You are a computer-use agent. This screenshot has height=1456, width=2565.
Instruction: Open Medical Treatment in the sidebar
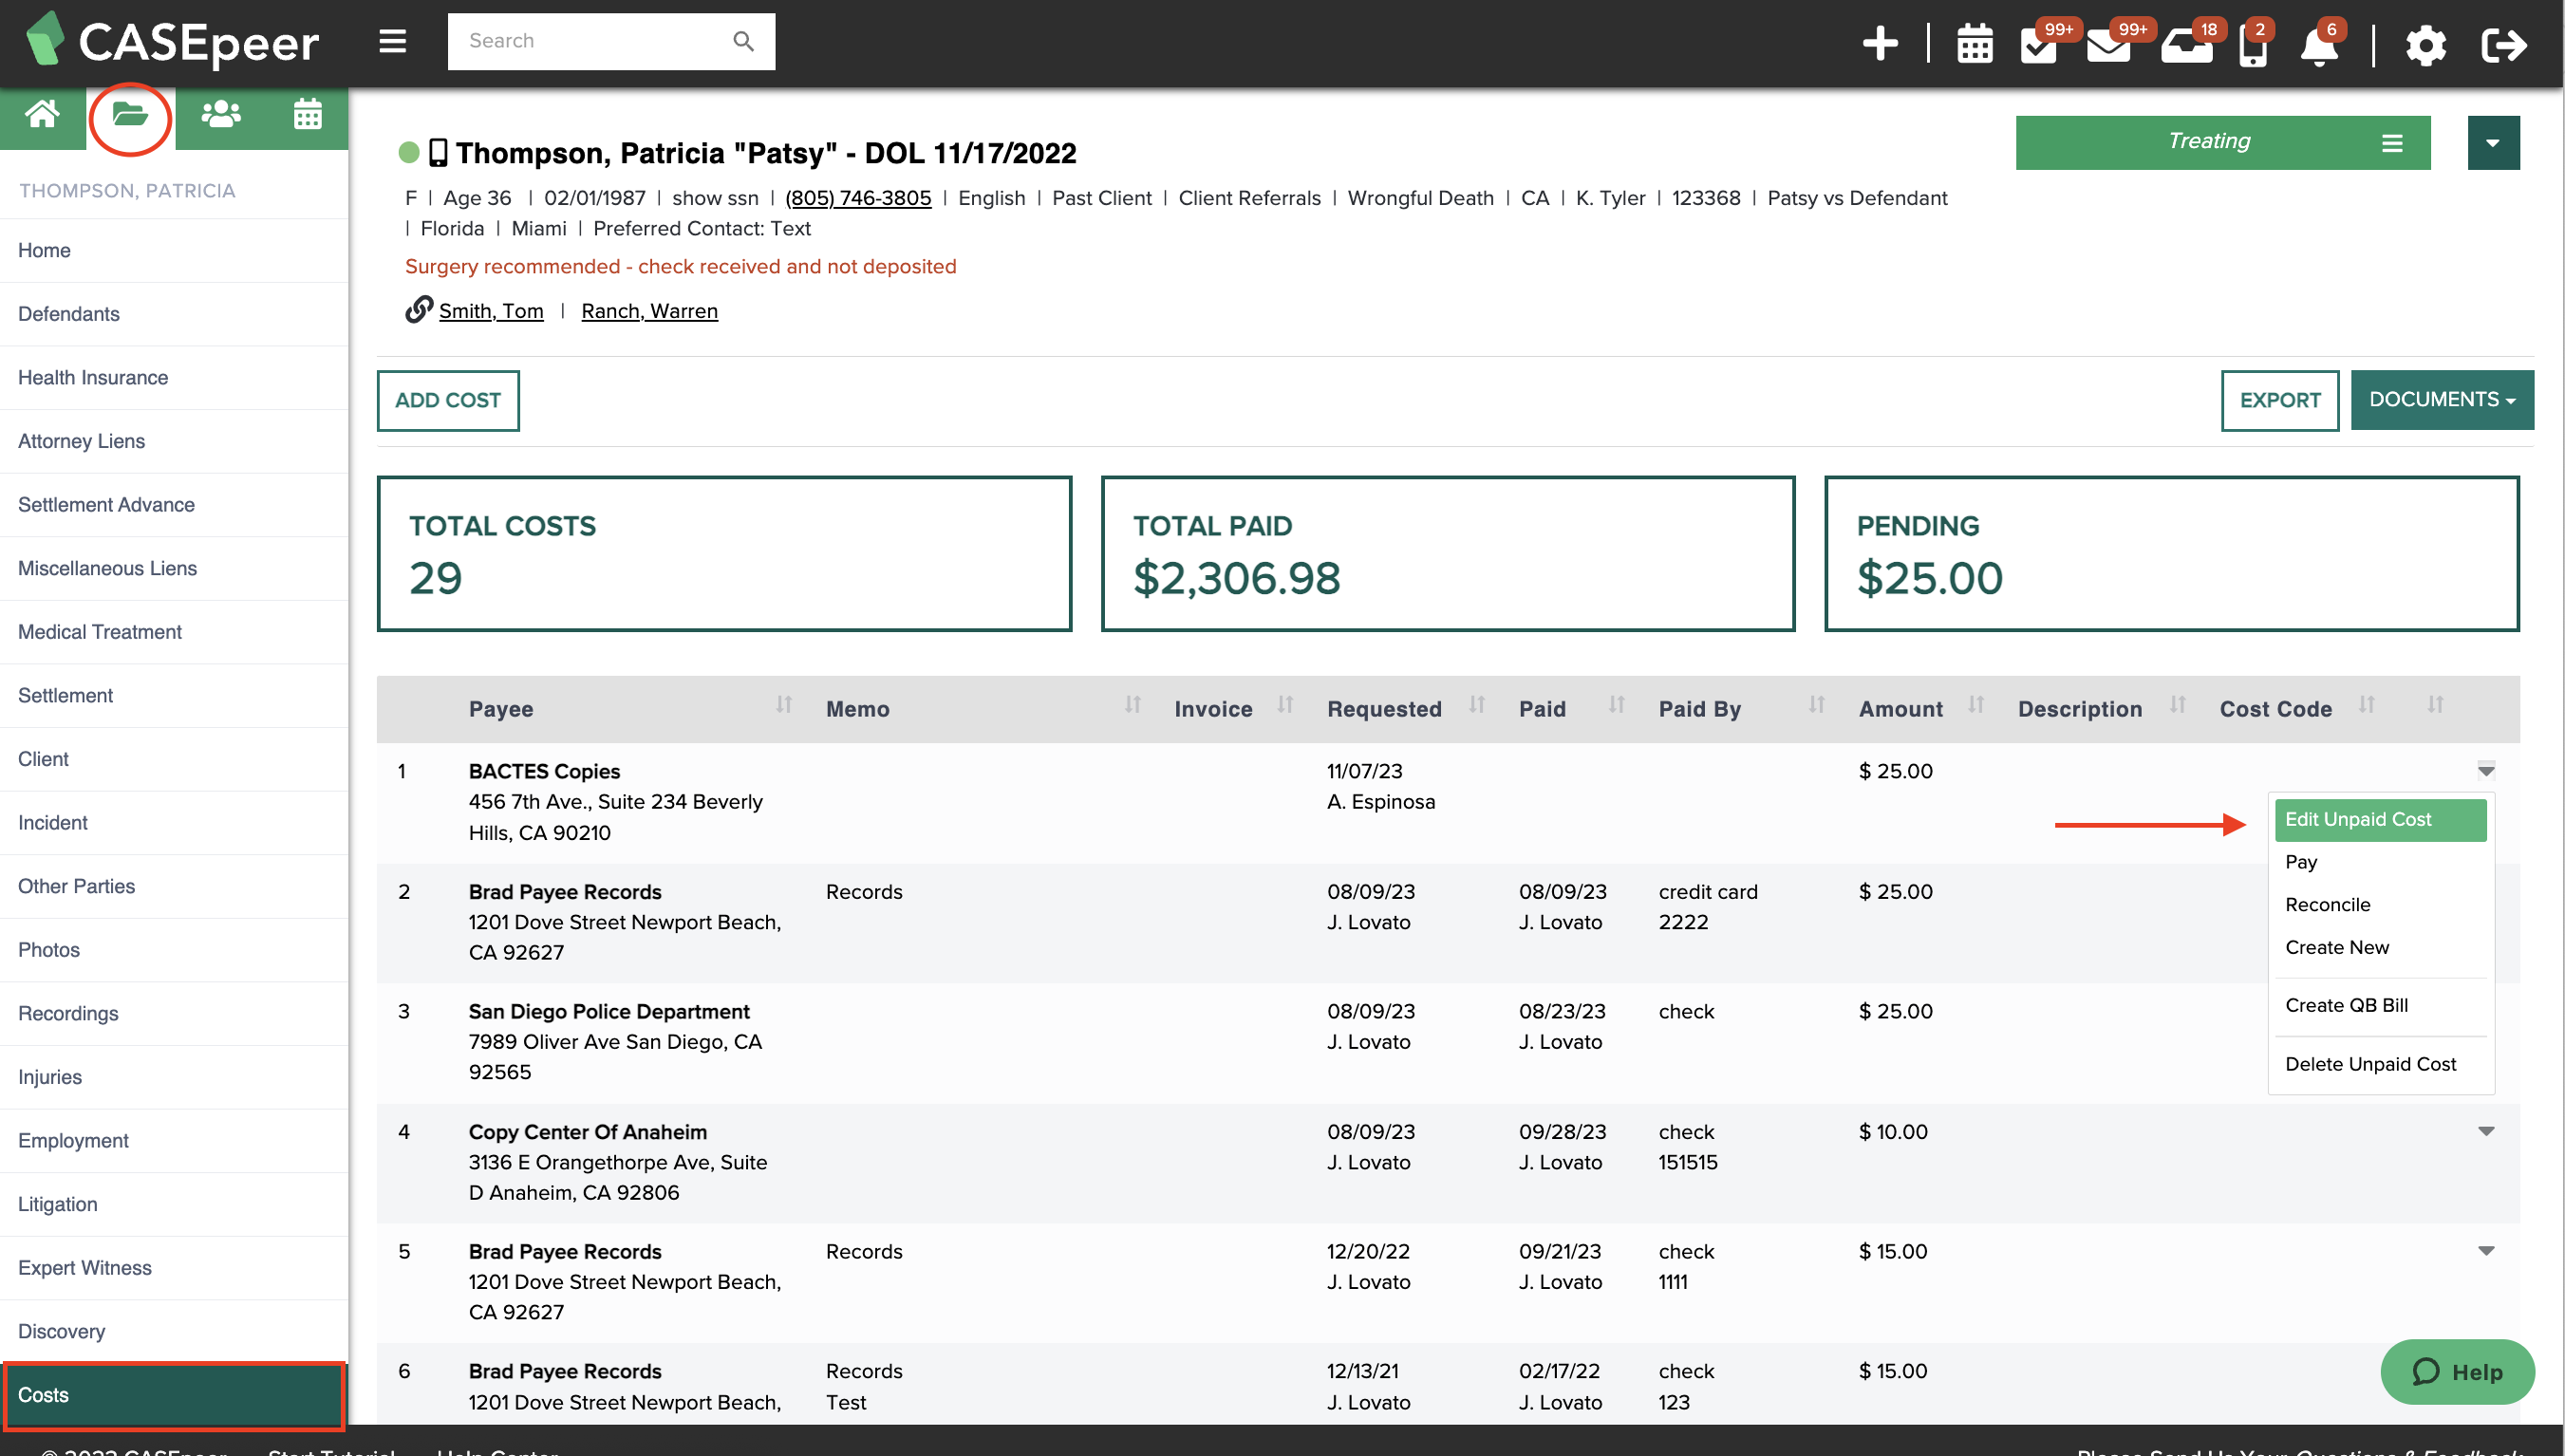[x=174, y=632]
